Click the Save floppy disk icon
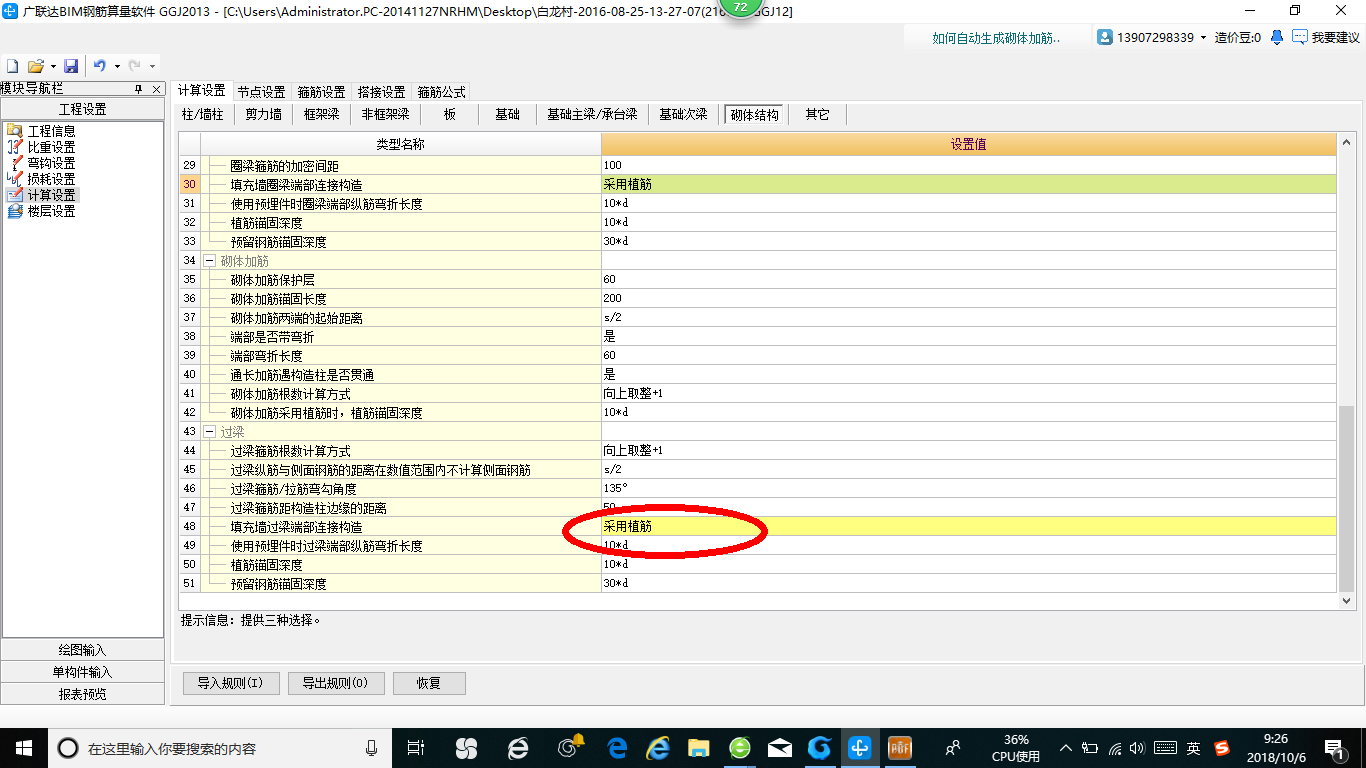 (x=71, y=66)
